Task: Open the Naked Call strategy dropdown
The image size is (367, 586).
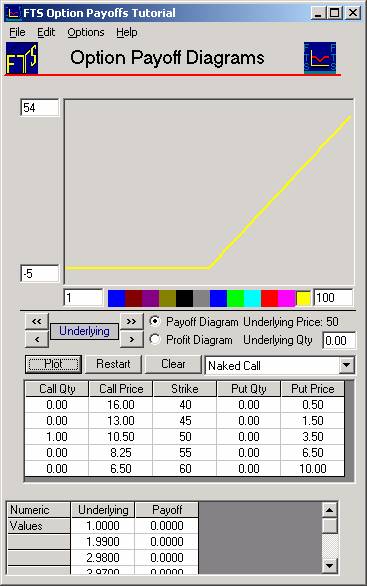Action: 346,365
